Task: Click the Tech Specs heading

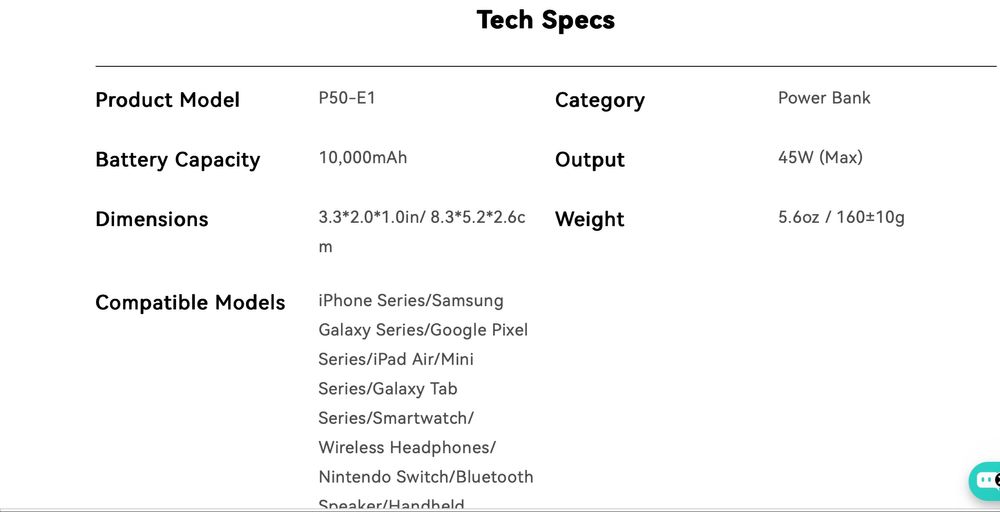Action: (x=545, y=20)
